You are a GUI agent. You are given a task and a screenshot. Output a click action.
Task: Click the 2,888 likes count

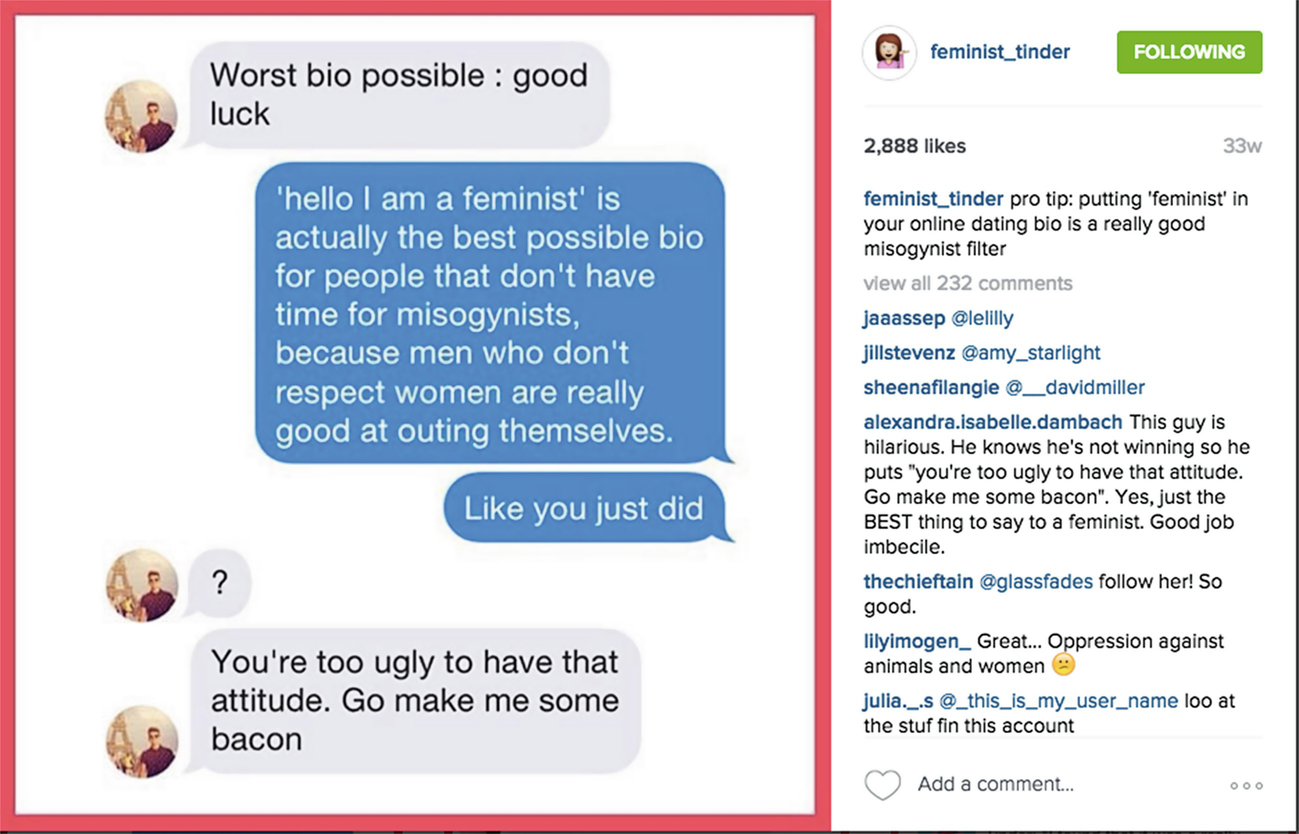[x=914, y=146]
